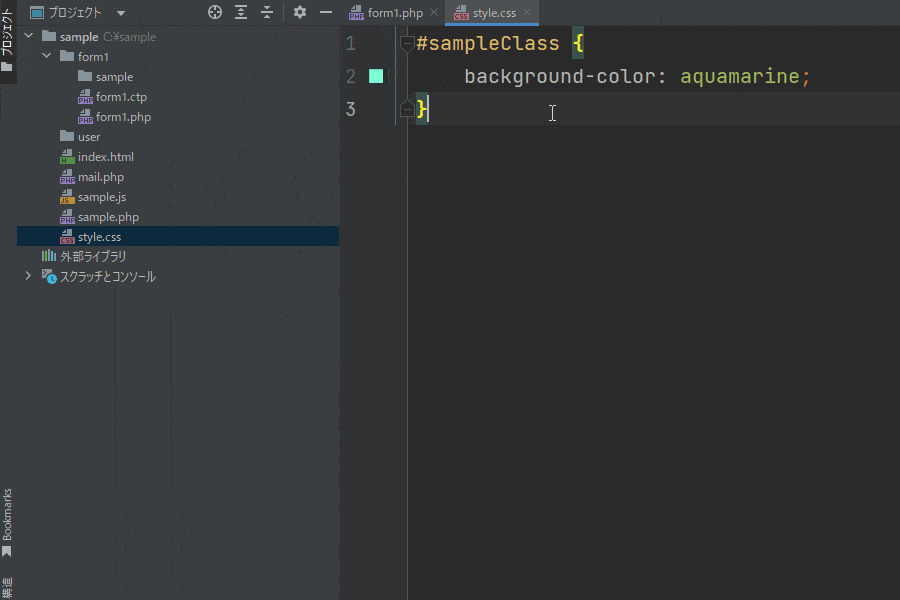Switch to the form1.php tab
Screen dimensions: 900x600
[394, 13]
